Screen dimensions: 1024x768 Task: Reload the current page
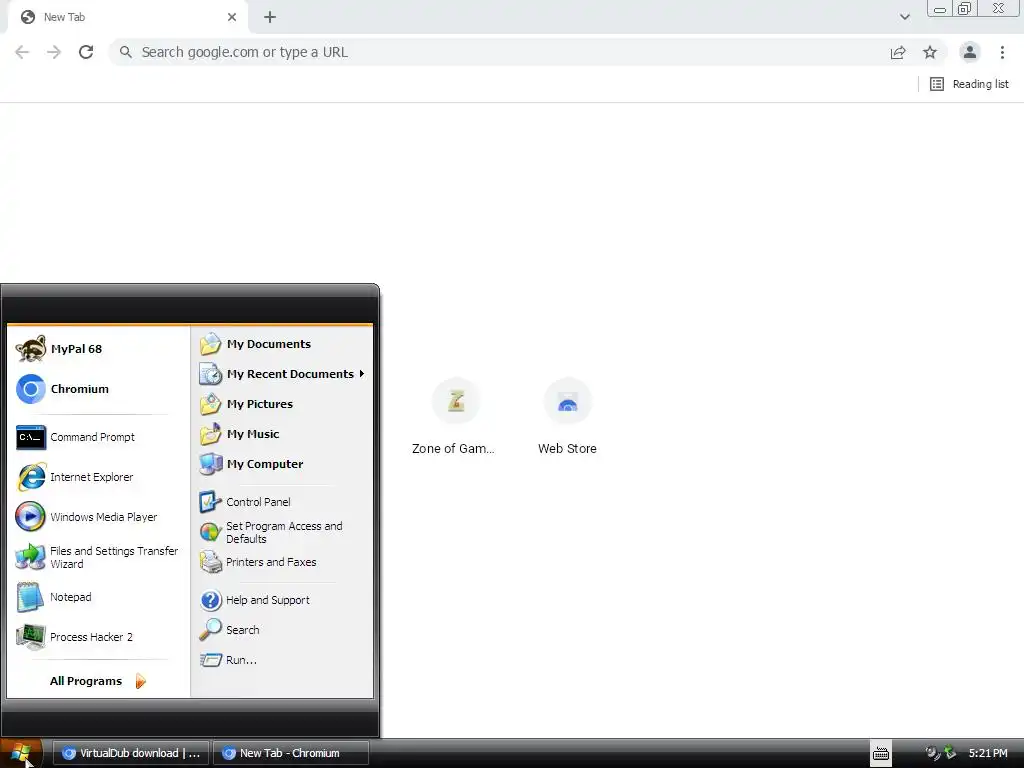[86, 52]
